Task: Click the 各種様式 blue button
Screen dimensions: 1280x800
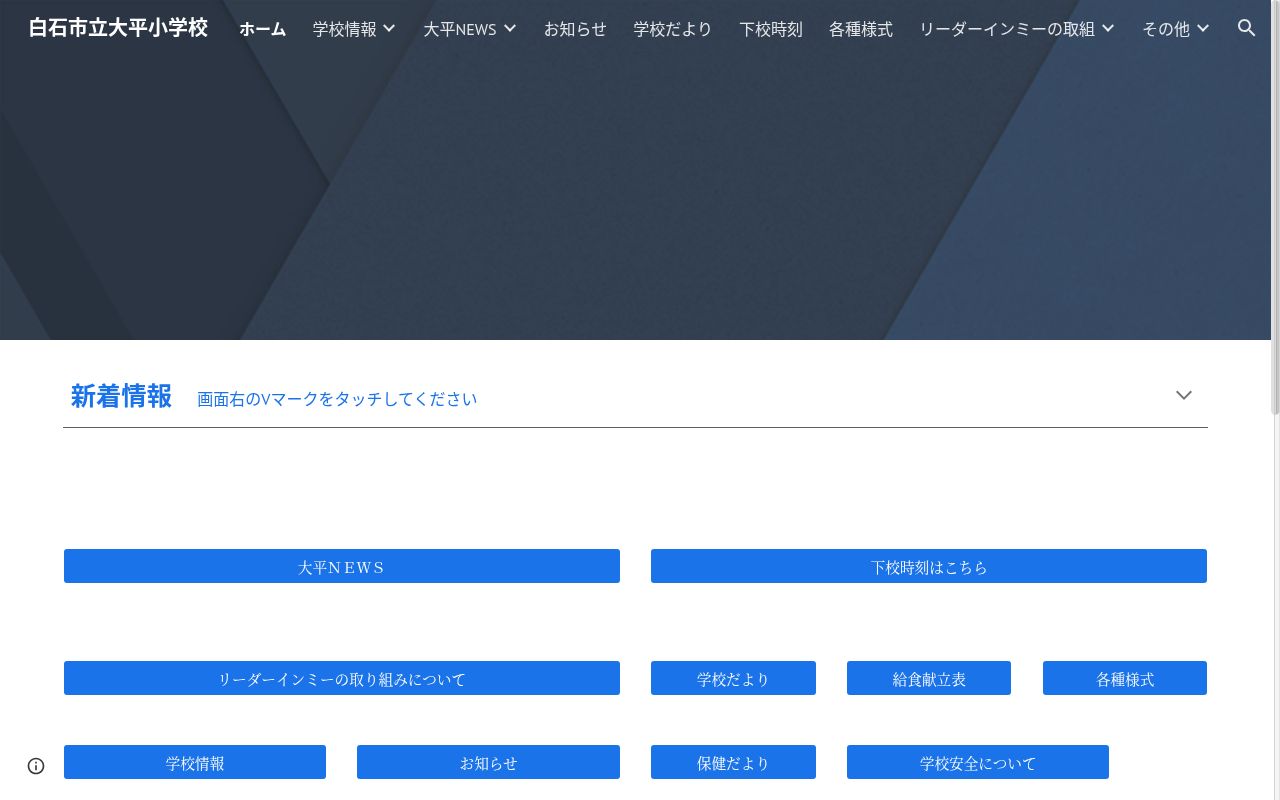Action: [1125, 678]
